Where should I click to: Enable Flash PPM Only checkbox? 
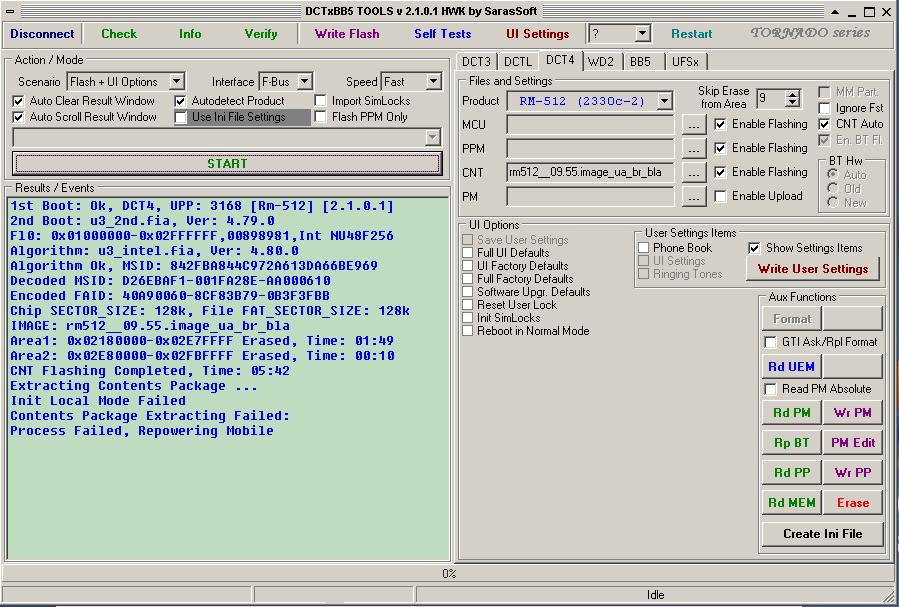click(321, 118)
